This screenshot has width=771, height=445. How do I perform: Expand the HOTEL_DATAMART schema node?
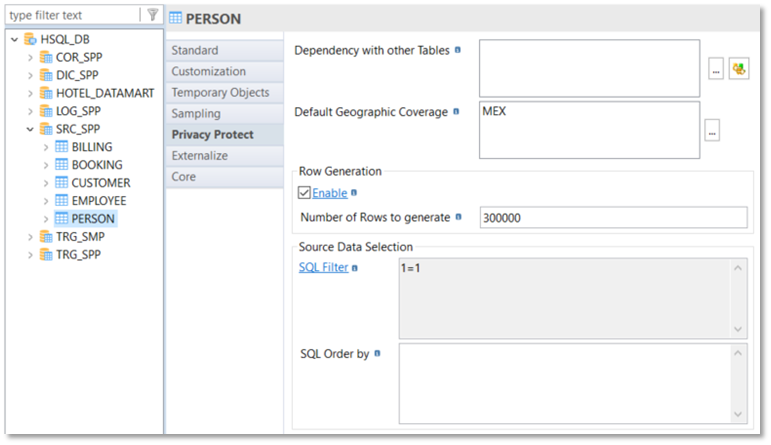(30, 93)
